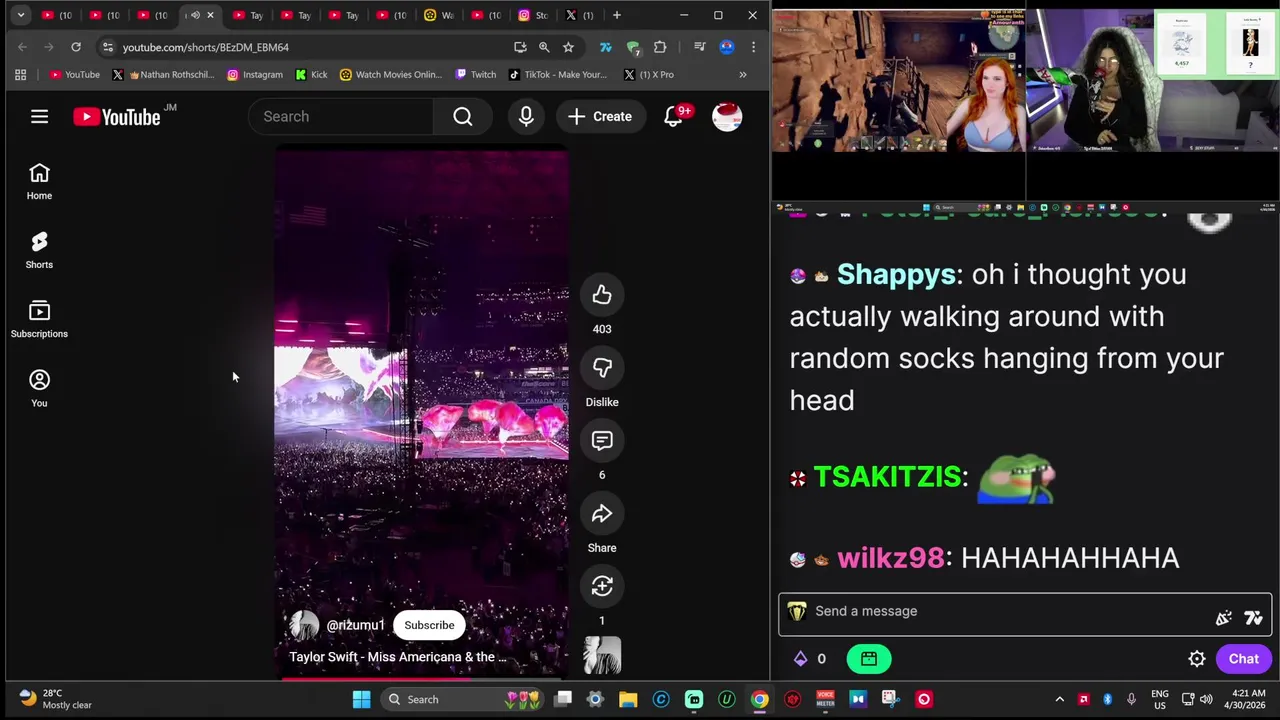Open the Twitch bookmark

[476, 75]
